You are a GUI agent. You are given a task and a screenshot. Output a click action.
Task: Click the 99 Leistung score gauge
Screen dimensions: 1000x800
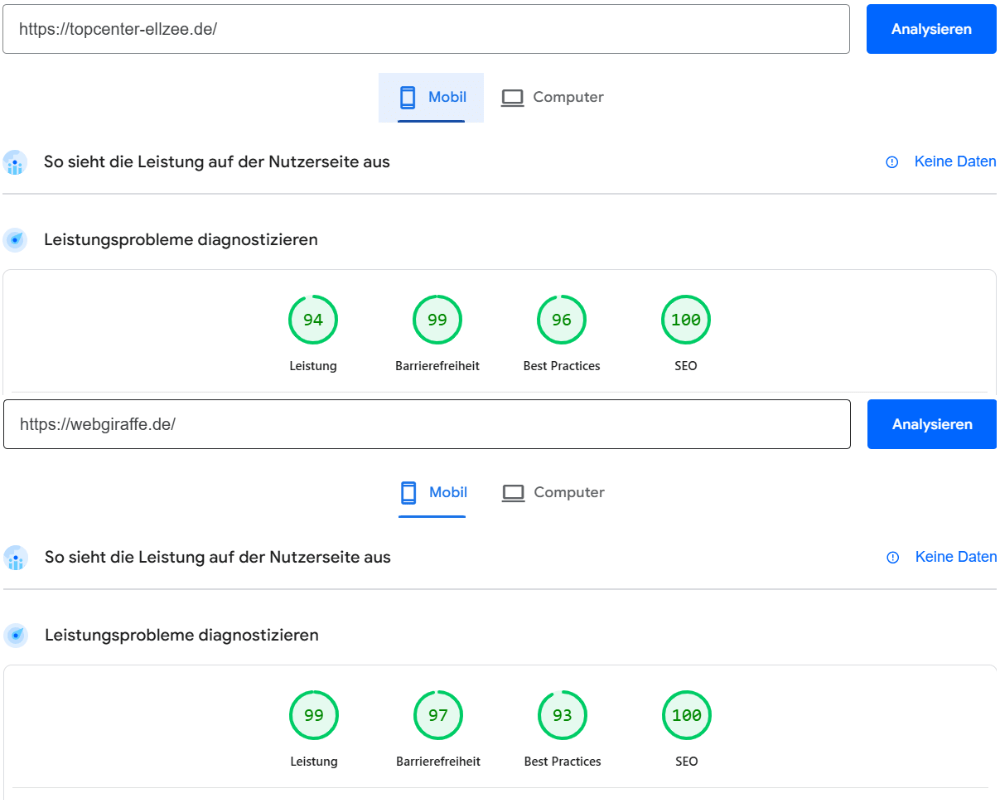314,715
